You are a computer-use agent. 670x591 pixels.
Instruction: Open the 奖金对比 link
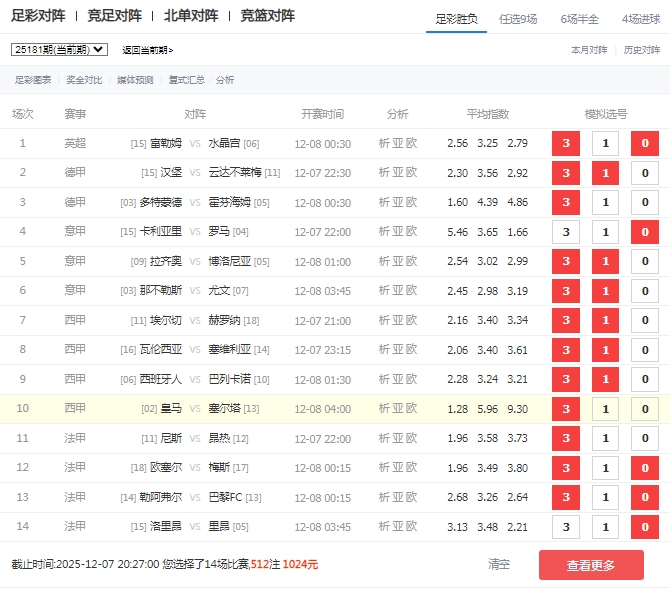pyautogui.click(x=84, y=80)
